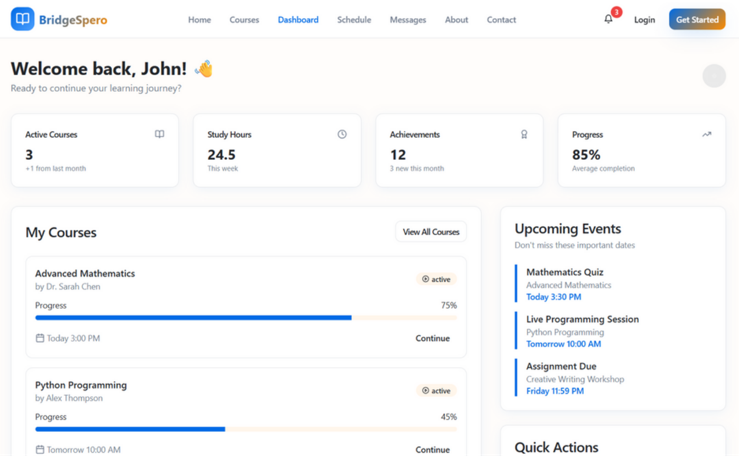The height and width of the screenshot is (476, 739).
Task: Click the round avatar at top right
Action: tap(713, 76)
